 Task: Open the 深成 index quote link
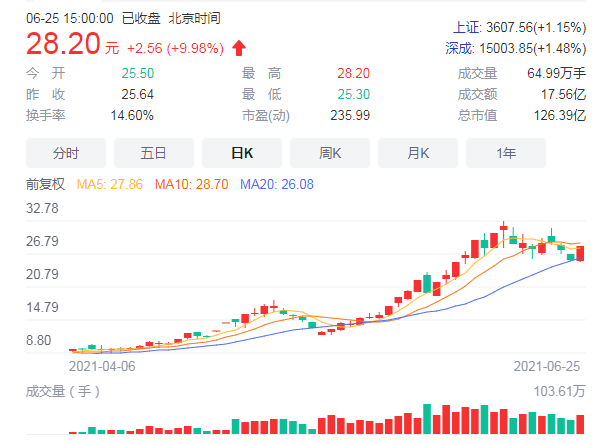point(459,49)
